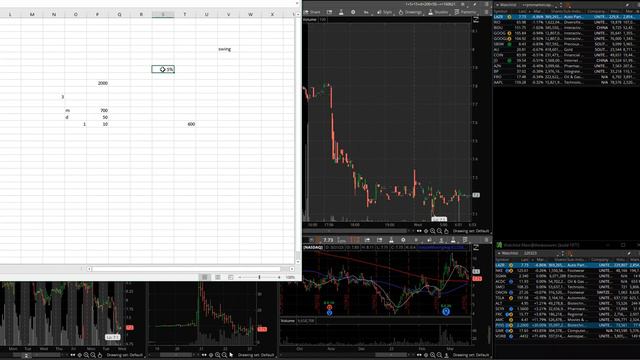Select the pan hand under bottom-left chart

point(100,355)
